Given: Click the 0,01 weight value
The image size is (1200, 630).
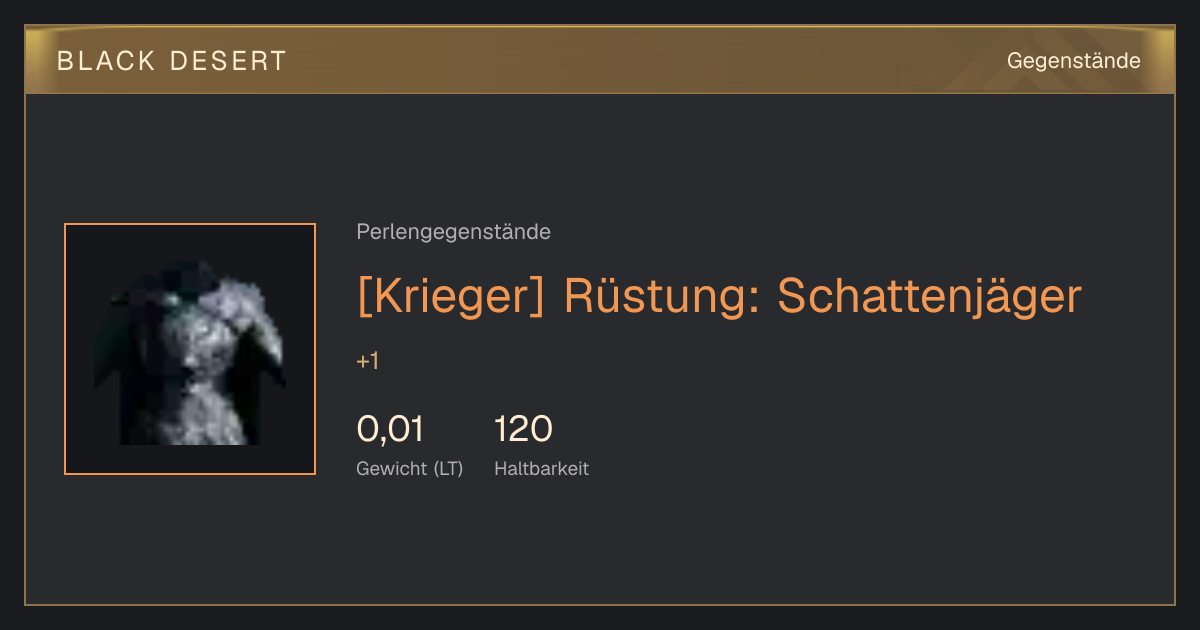Looking at the screenshot, I should (390, 429).
